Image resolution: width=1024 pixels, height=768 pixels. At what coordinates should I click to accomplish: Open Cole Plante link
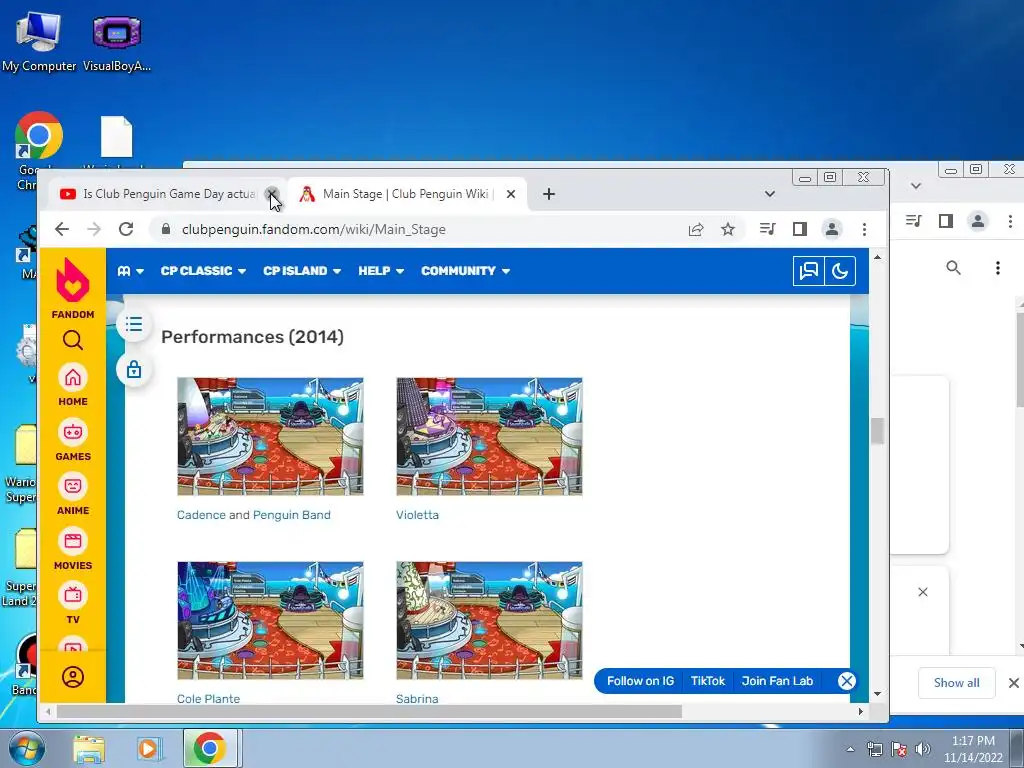(x=208, y=699)
